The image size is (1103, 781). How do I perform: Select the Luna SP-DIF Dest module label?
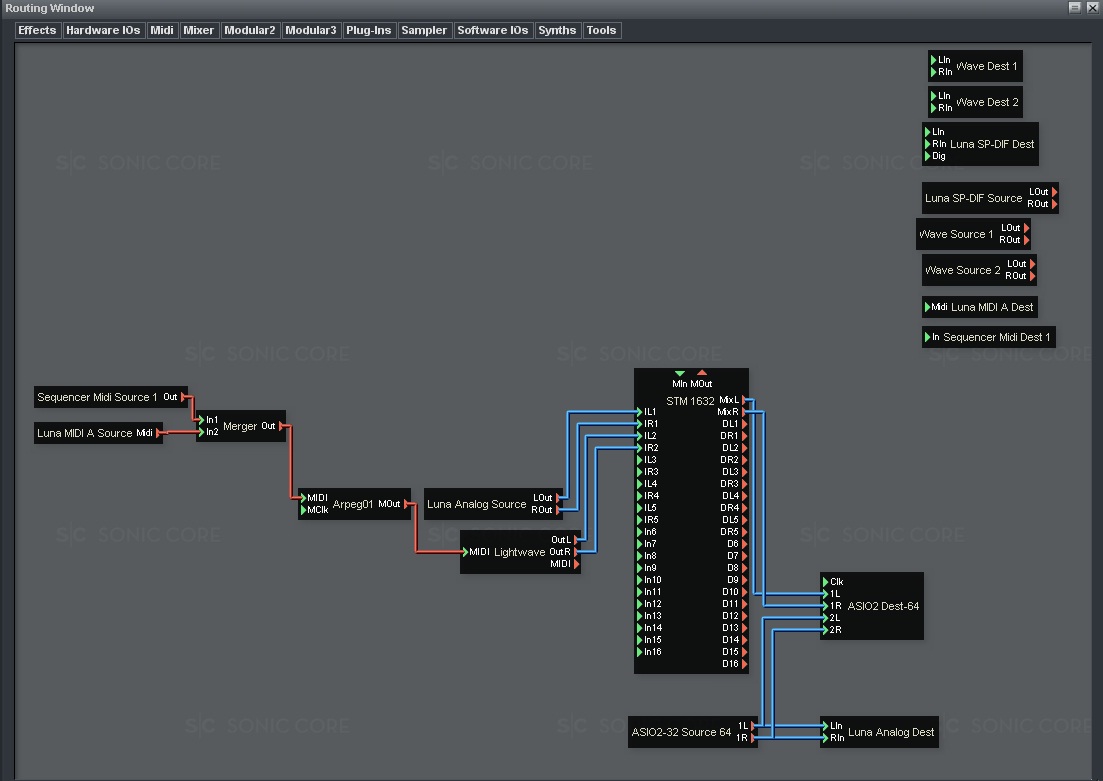coord(992,144)
